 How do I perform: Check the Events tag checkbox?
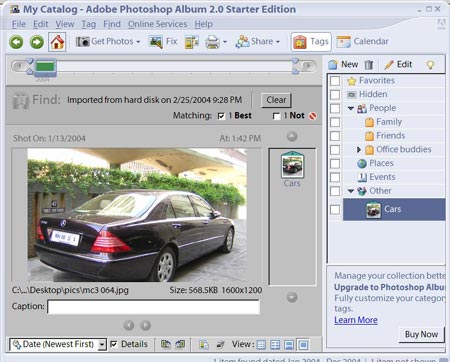335,177
